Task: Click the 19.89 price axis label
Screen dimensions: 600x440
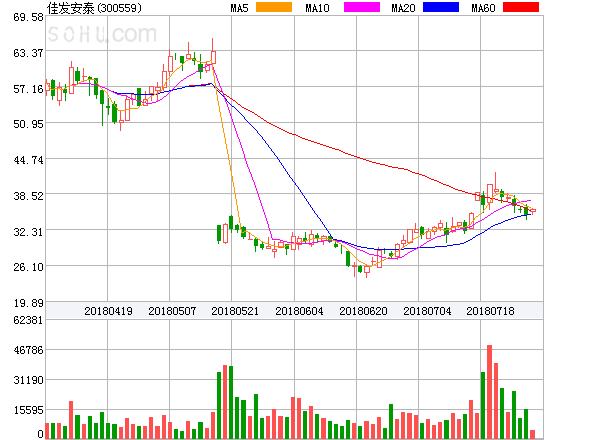Action: [28, 303]
